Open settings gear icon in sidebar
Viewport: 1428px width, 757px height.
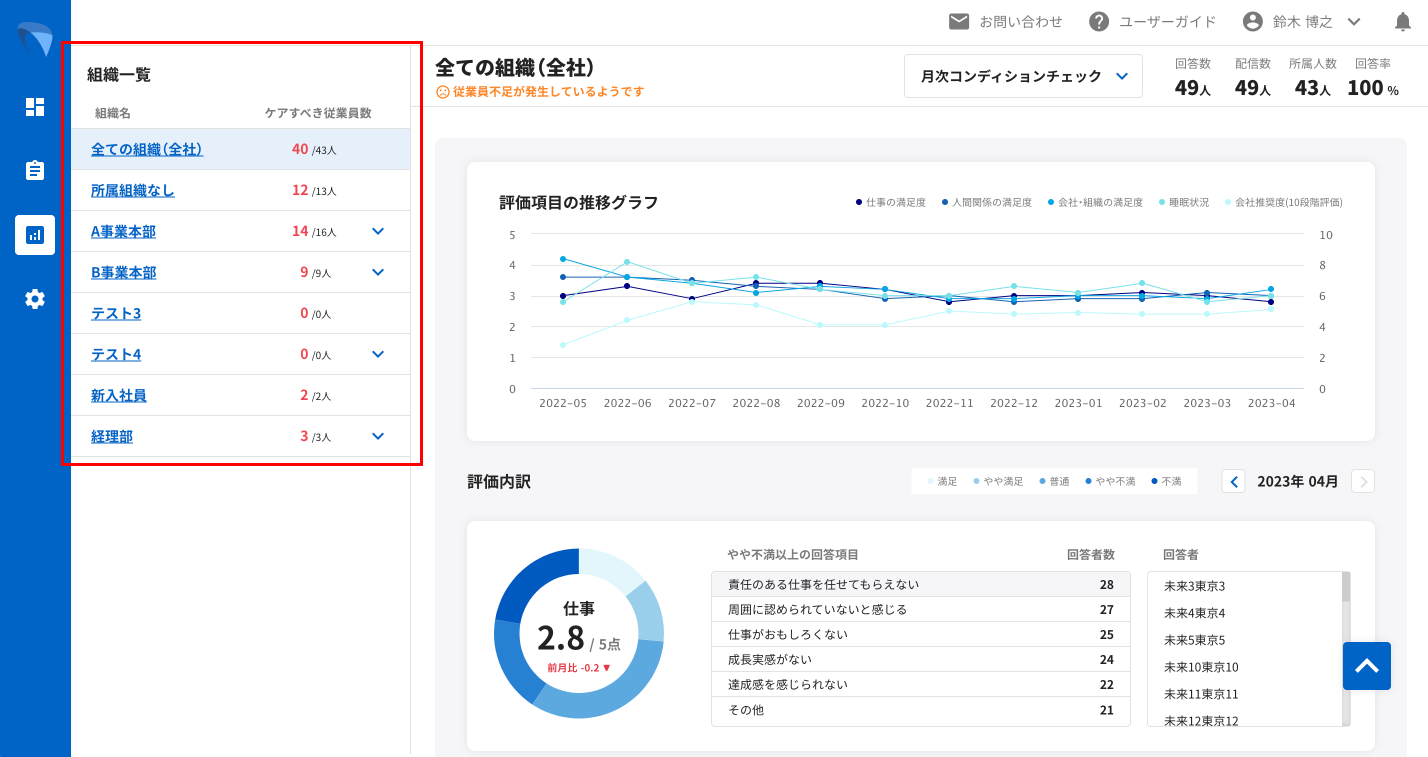(35, 299)
